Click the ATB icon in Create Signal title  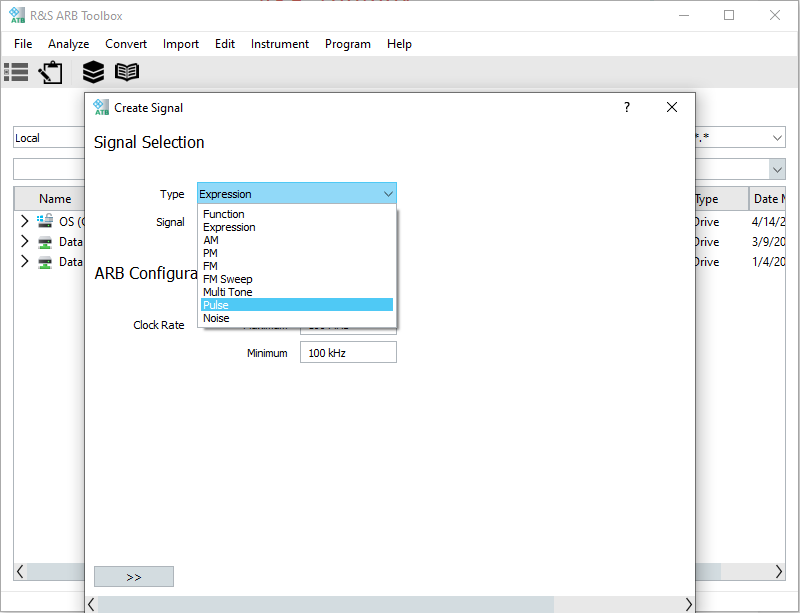(101, 107)
